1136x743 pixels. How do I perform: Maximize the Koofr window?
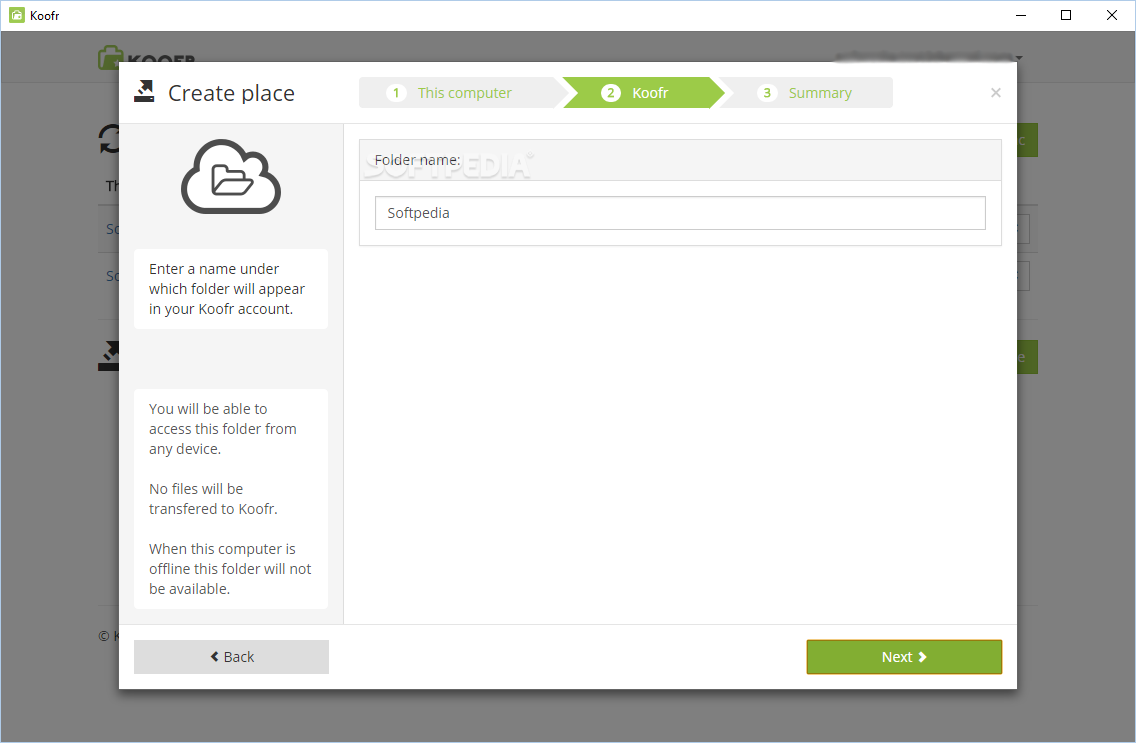1066,15
